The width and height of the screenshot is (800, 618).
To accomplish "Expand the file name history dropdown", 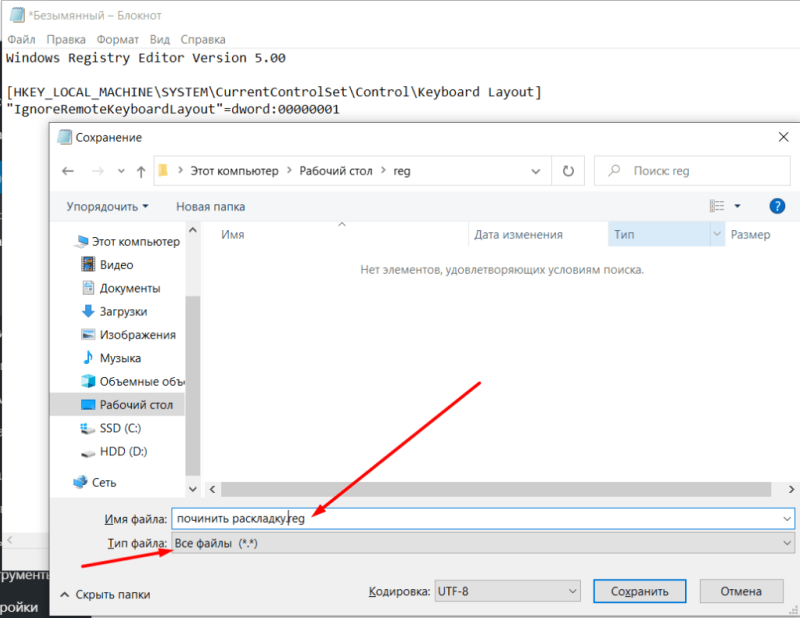I will pos(787,519).
